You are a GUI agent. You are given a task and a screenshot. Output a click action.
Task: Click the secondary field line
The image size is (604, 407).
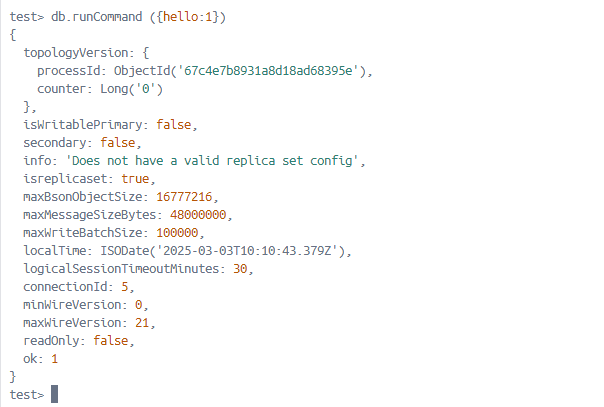click(x=80, y=143)
